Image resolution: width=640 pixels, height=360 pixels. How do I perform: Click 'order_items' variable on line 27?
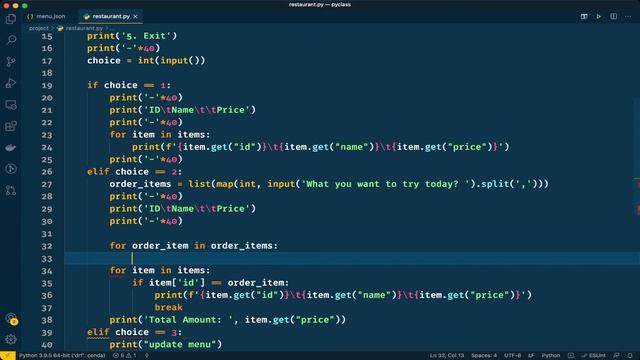click(x=140, y=184)
